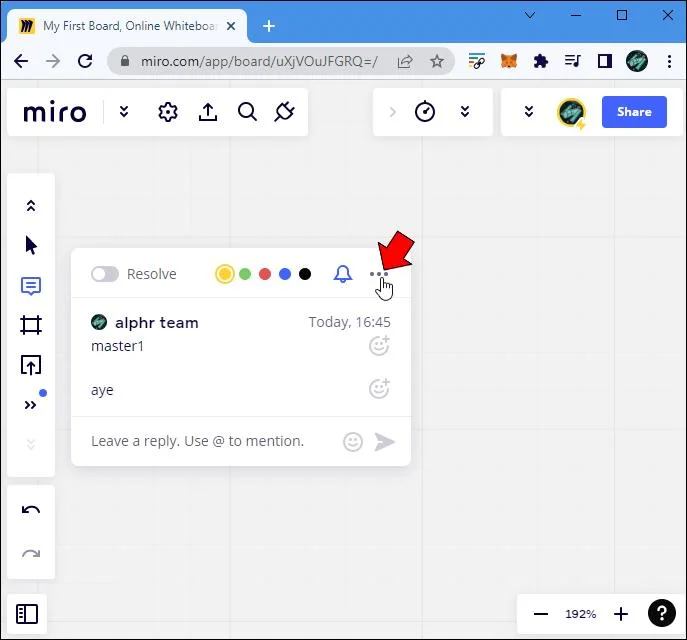Click the Miro user avatar
The height and width of the screenshot is (640, 687).
571,112
